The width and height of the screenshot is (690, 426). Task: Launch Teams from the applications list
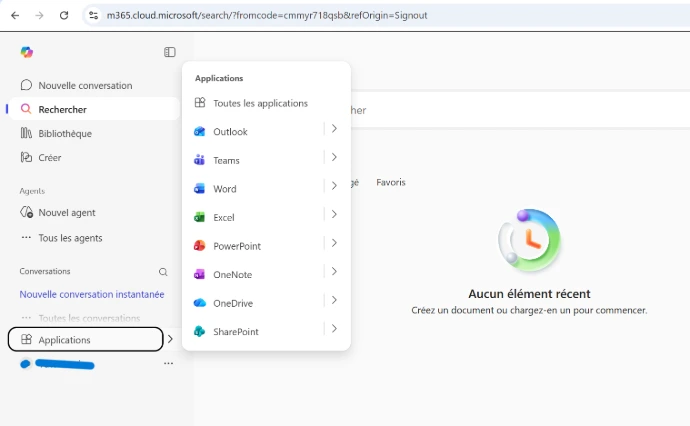coord(200,160)
